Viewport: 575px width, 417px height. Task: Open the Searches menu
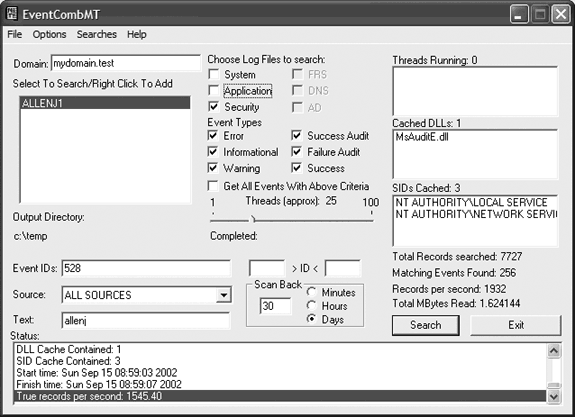click(96, 34)
